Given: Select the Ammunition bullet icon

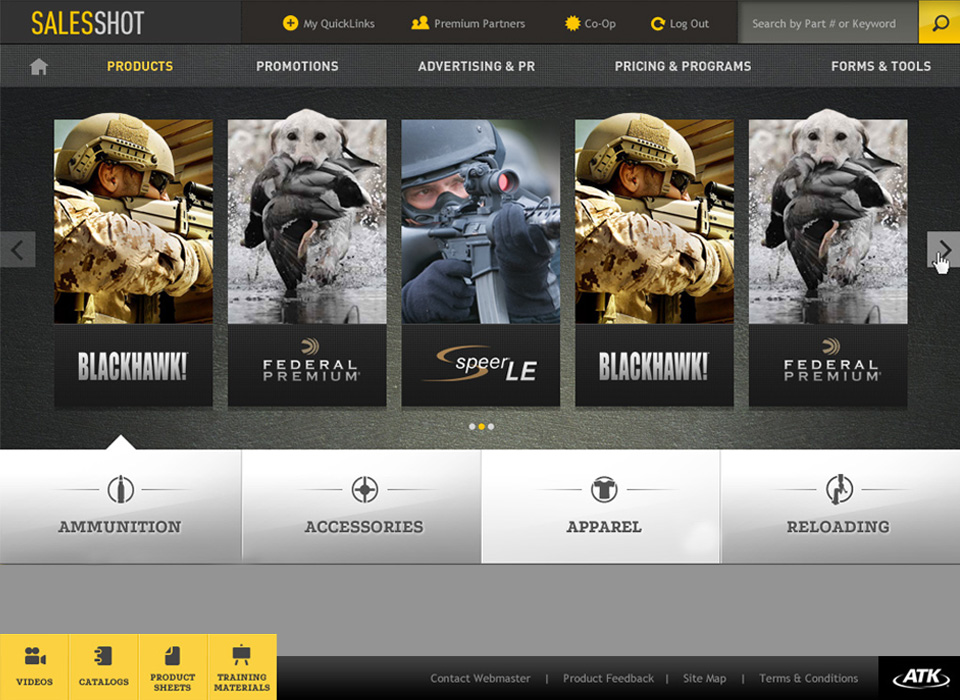Looking at the screenshot, I should [121, 489].
